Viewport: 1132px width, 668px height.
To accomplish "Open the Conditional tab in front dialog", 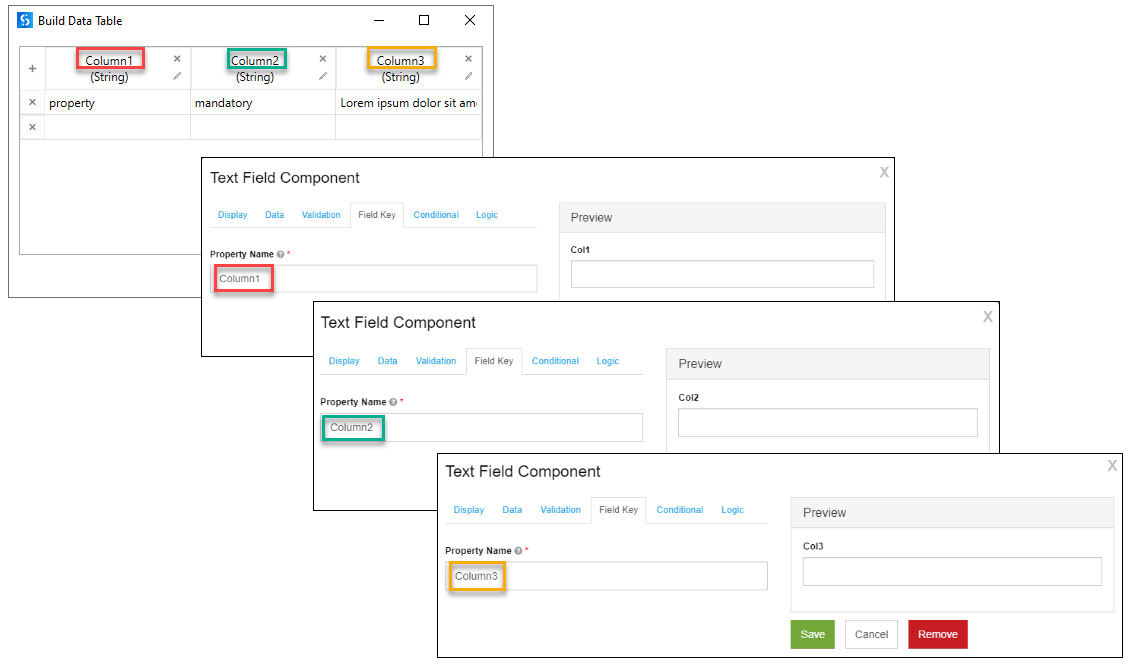I will 680,510.
